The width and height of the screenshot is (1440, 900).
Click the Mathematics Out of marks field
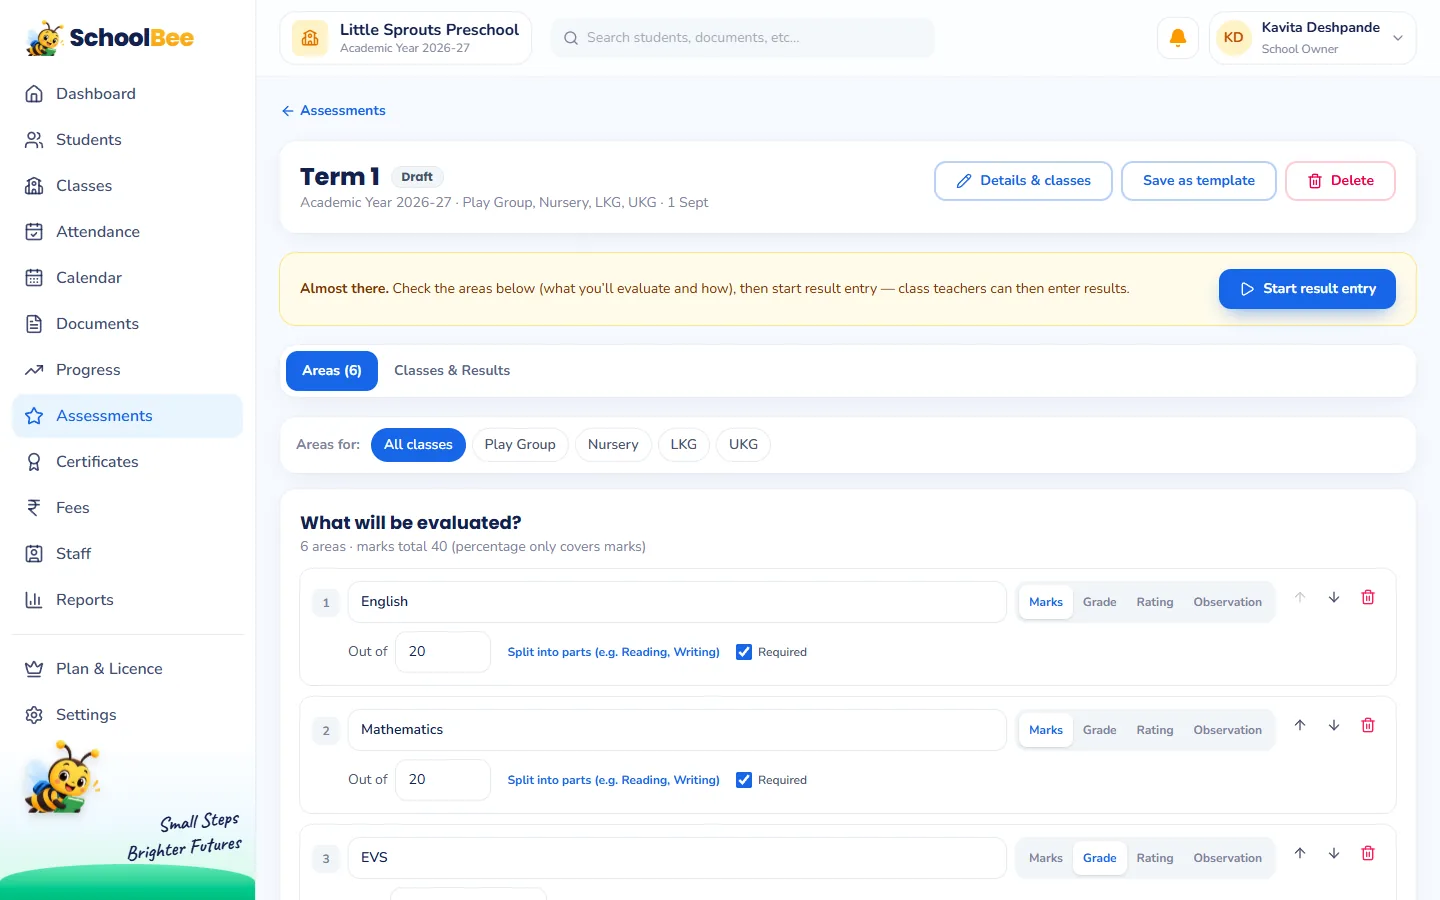443,780
